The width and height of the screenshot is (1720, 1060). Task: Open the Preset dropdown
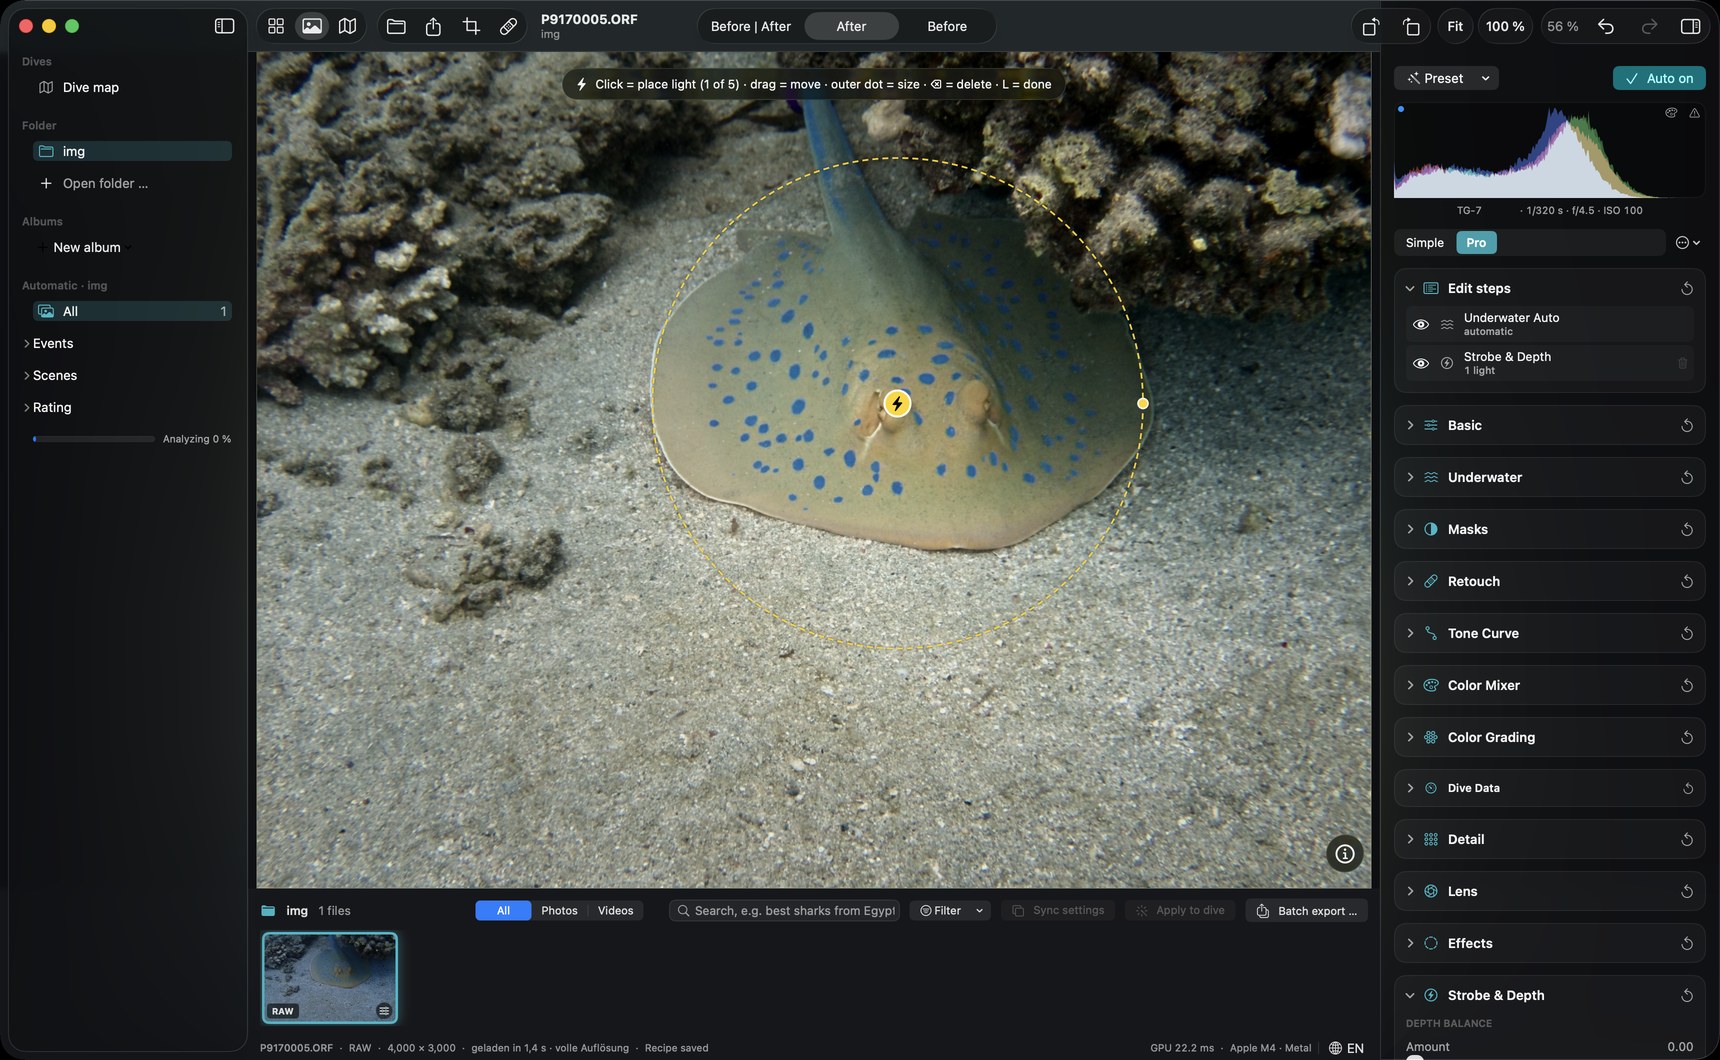(x=1447, y=78)
